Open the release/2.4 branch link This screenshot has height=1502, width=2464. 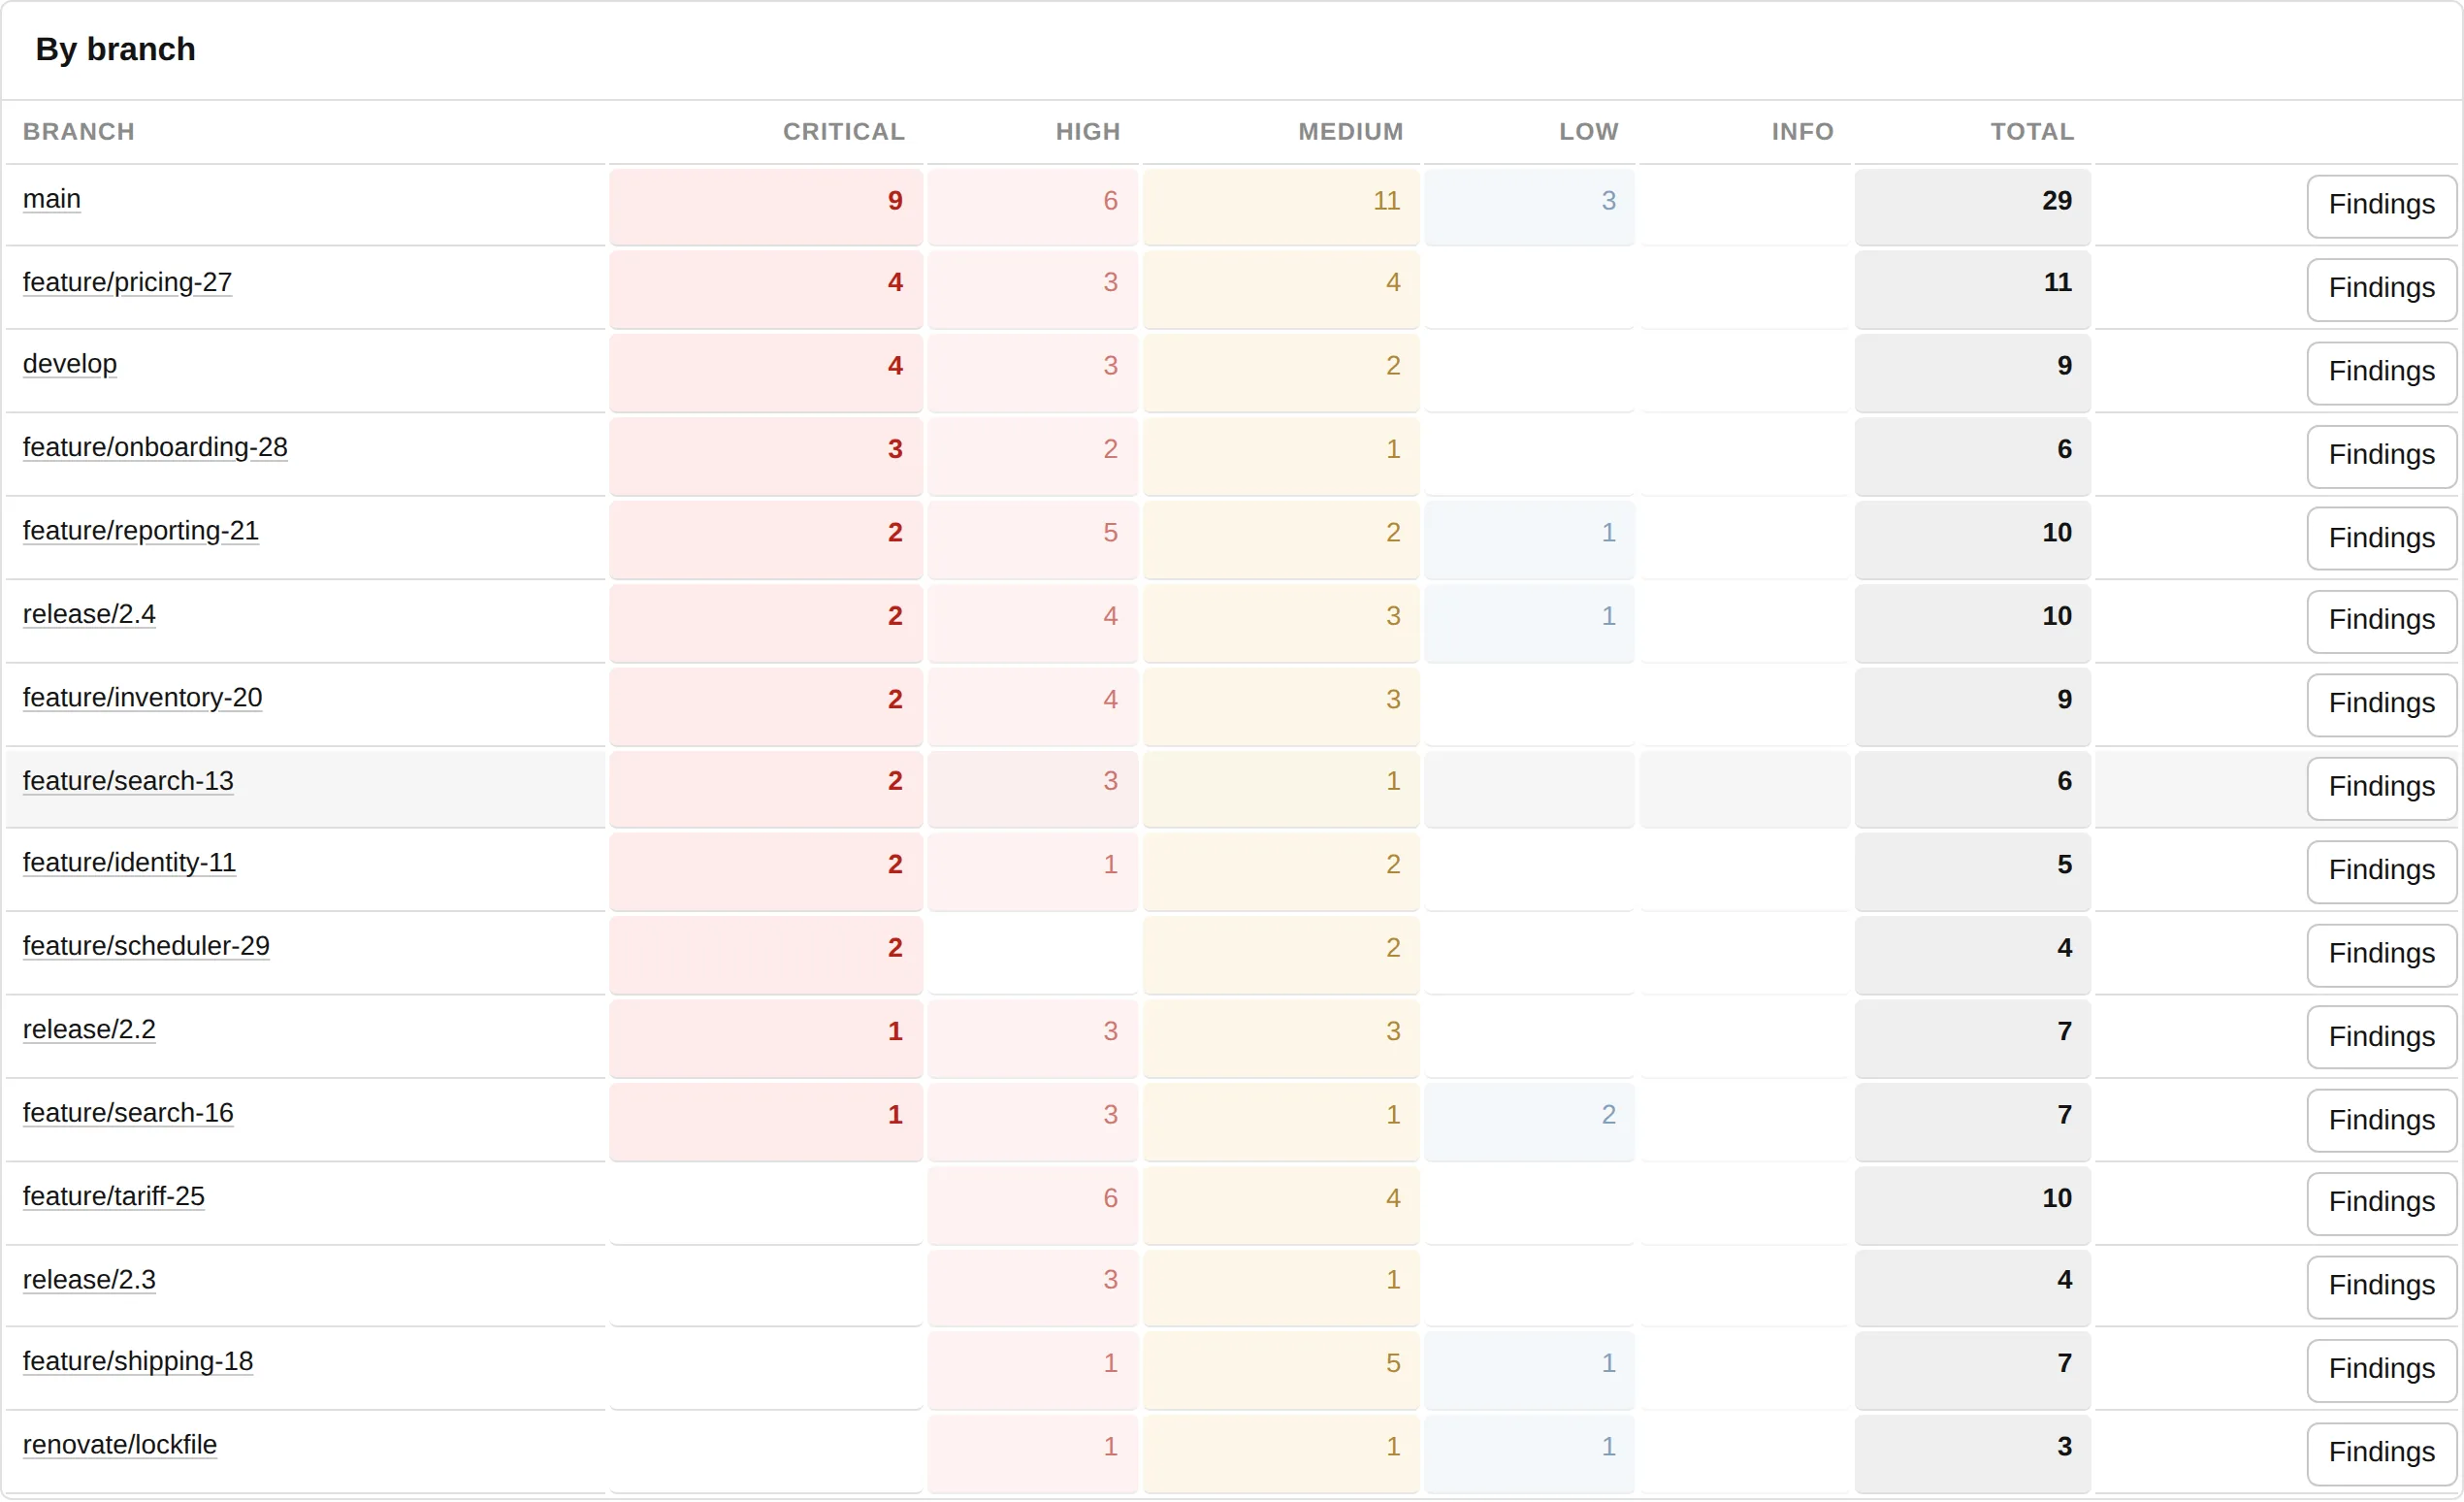89,614
